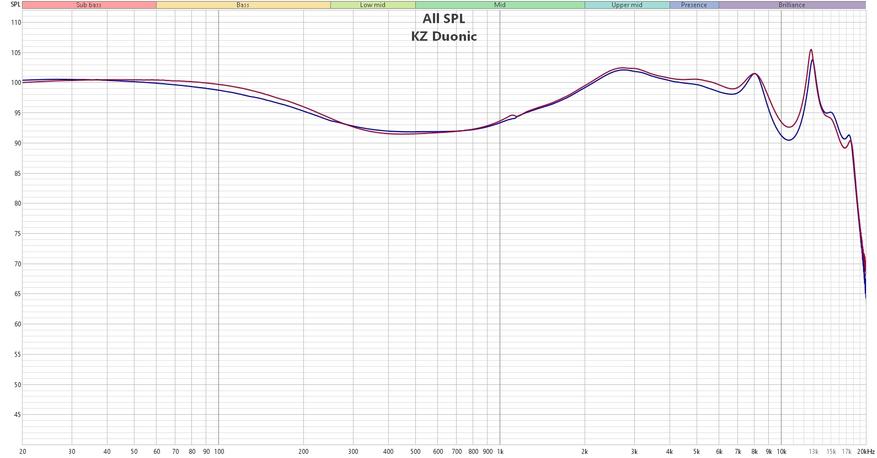Click the 13 kHz treble peak
The image size is (877, 458).
[811, 50]
